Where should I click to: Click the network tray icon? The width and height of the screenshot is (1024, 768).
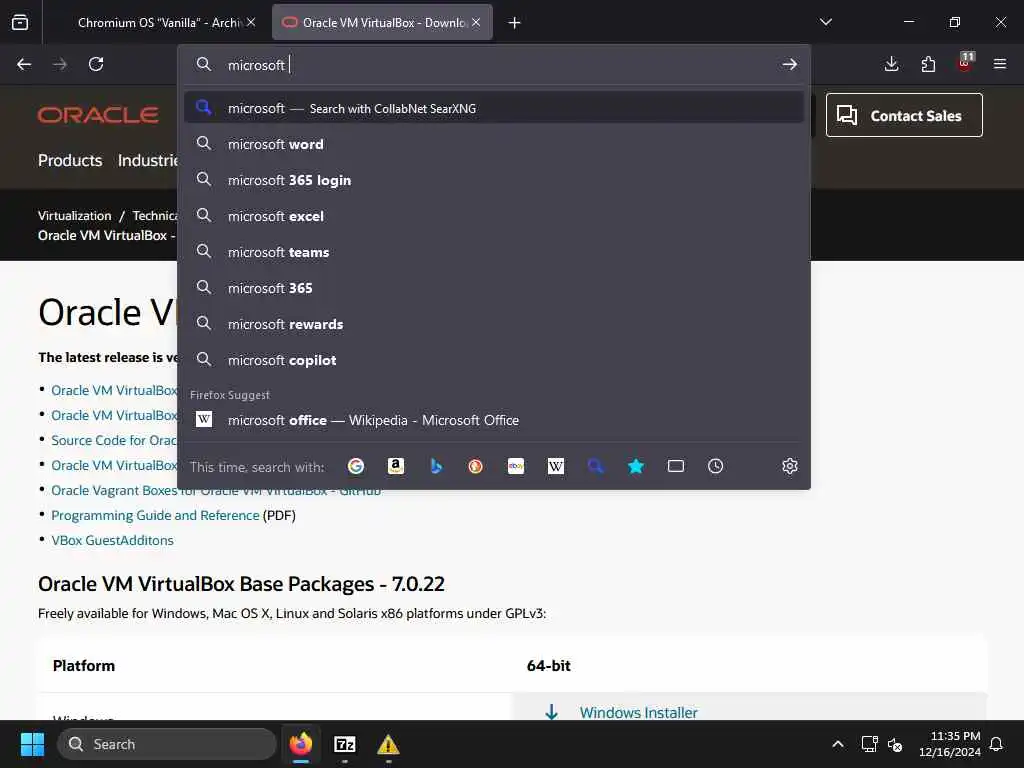(869, 744)
